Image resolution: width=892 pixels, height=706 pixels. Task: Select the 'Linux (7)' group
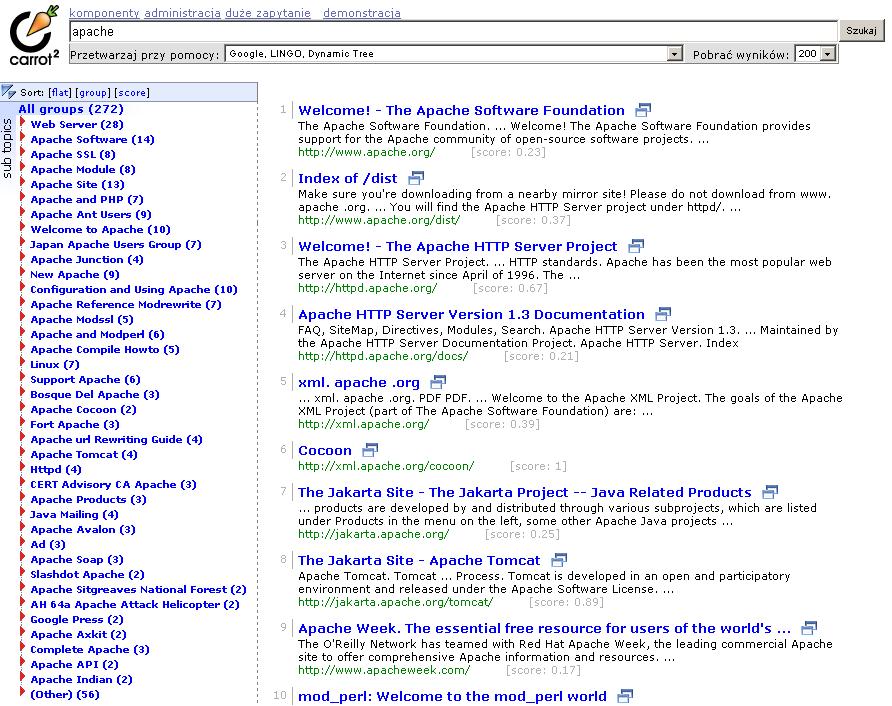(x=55, y=364)
